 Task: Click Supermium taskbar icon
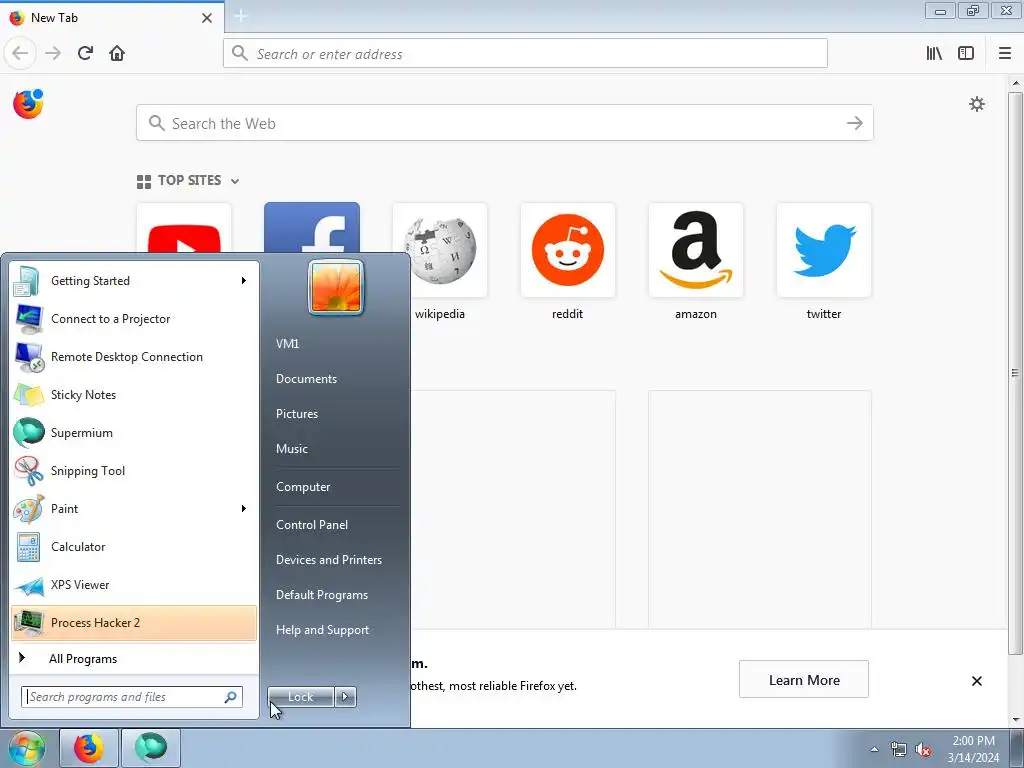click(151, 748)
